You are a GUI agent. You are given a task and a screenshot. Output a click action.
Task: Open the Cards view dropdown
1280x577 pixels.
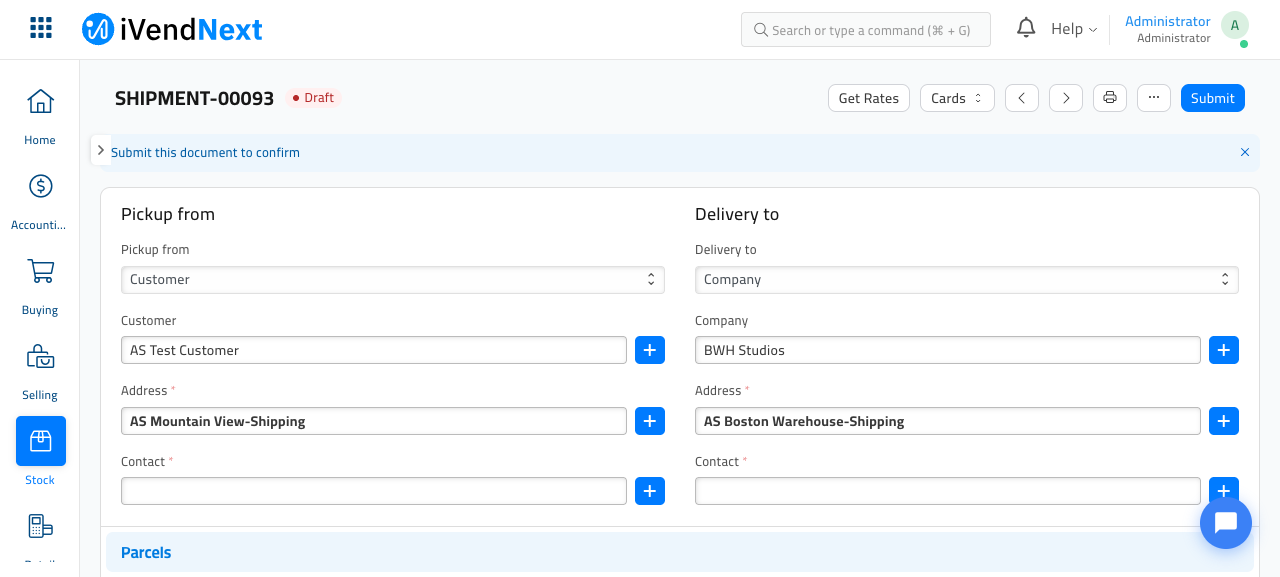tap(957, 98)
